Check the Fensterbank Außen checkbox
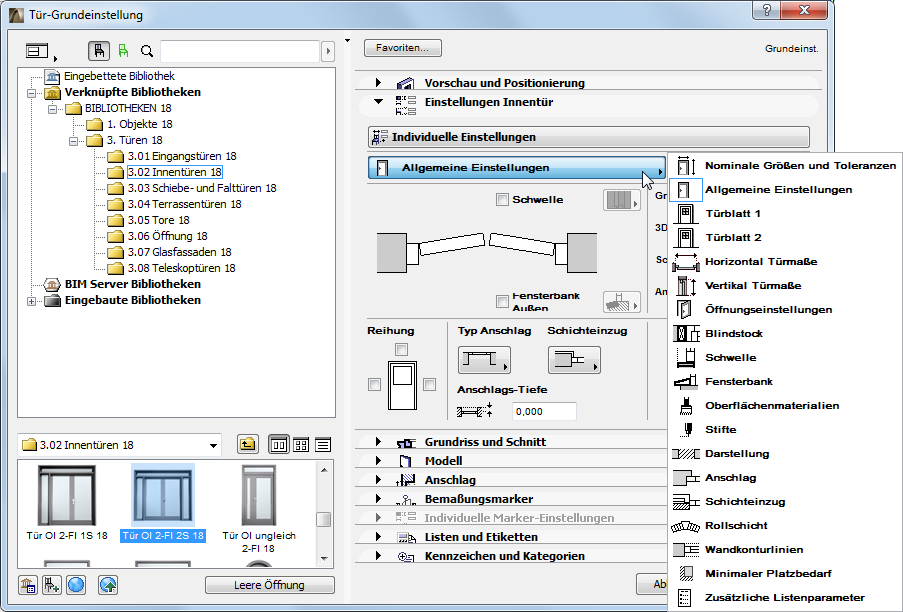 point(501,301)
